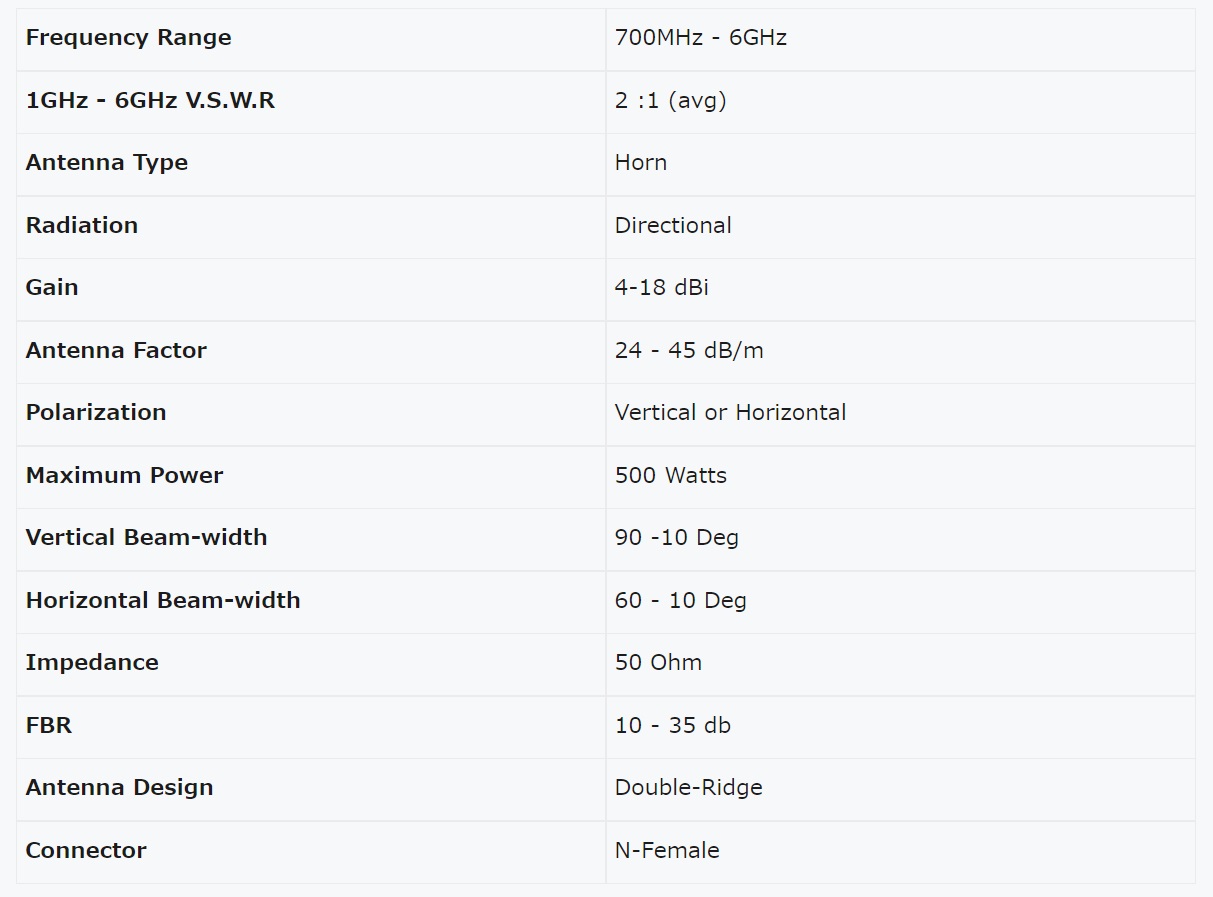Select the 4-18 dBi value
The image size is (1213, 897).
(x=661, y=288)
